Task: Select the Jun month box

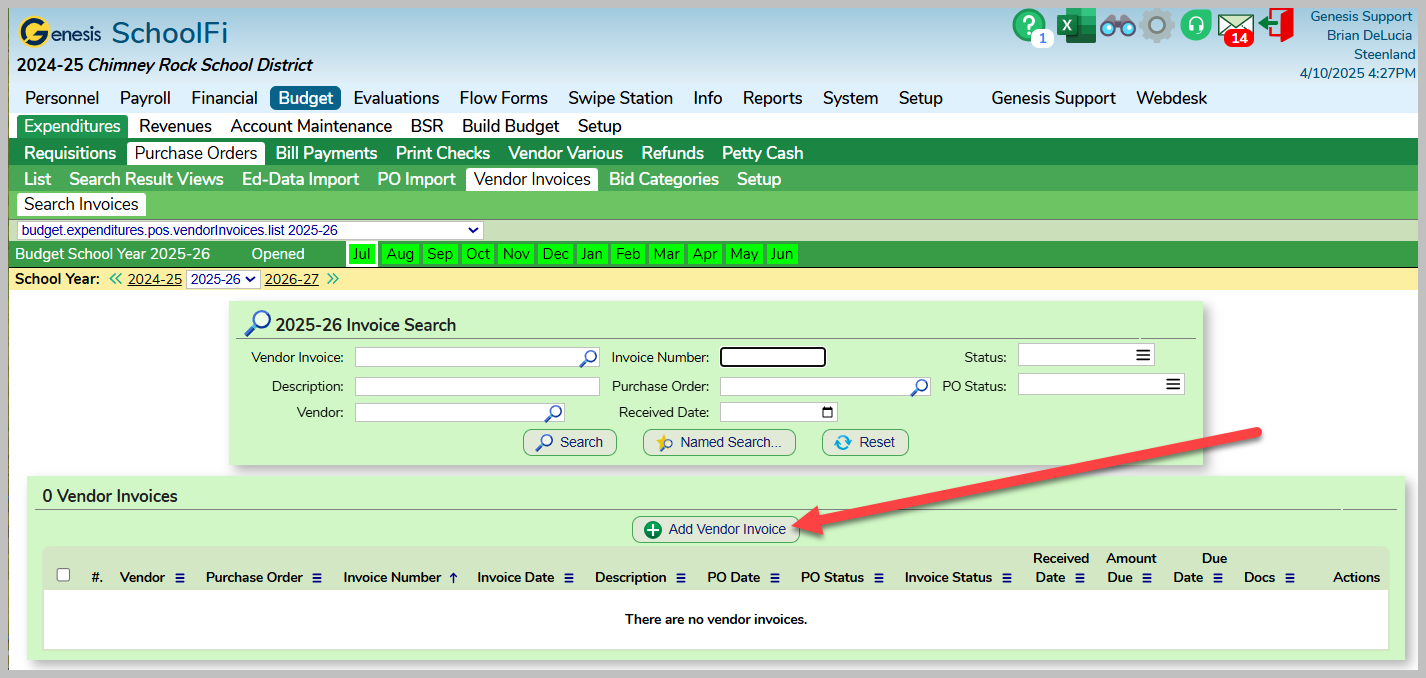Action: point(782,254)
